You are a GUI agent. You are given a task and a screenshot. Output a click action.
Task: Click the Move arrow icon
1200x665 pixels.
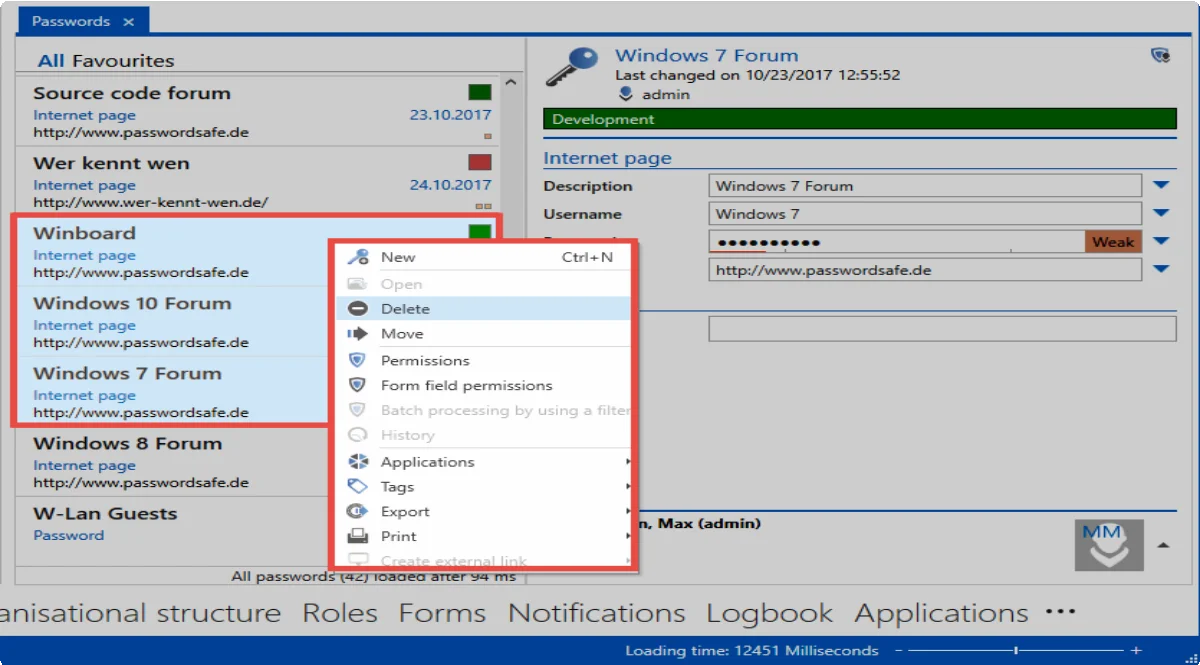358,334
